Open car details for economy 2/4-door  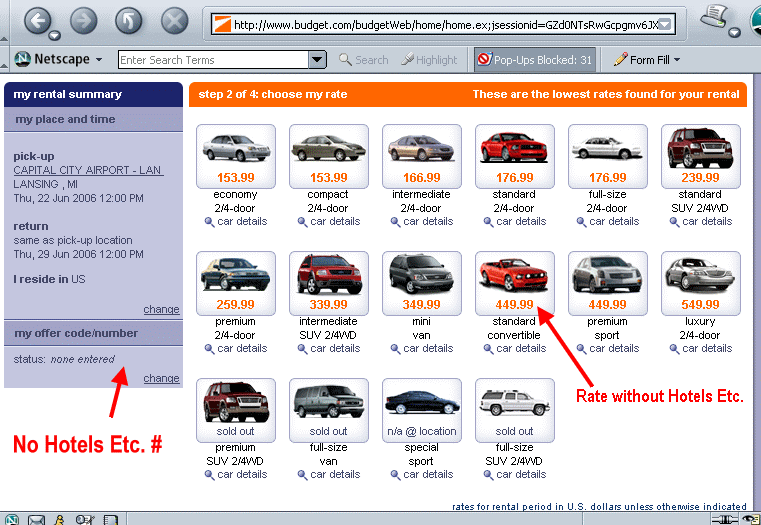click(236, 222)
